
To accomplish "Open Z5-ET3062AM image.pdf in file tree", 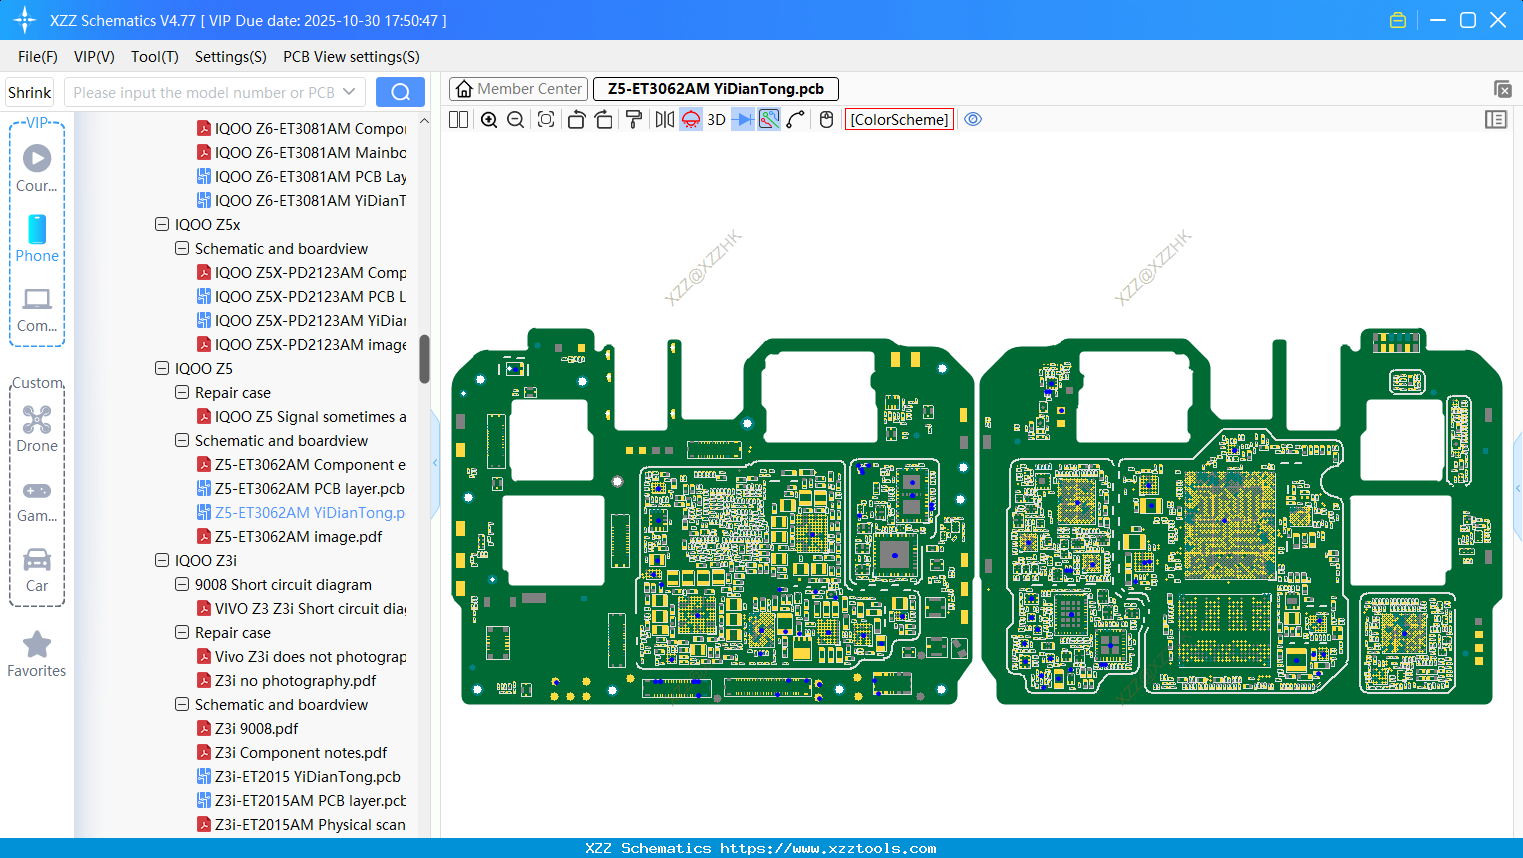I will coord(298,537).
